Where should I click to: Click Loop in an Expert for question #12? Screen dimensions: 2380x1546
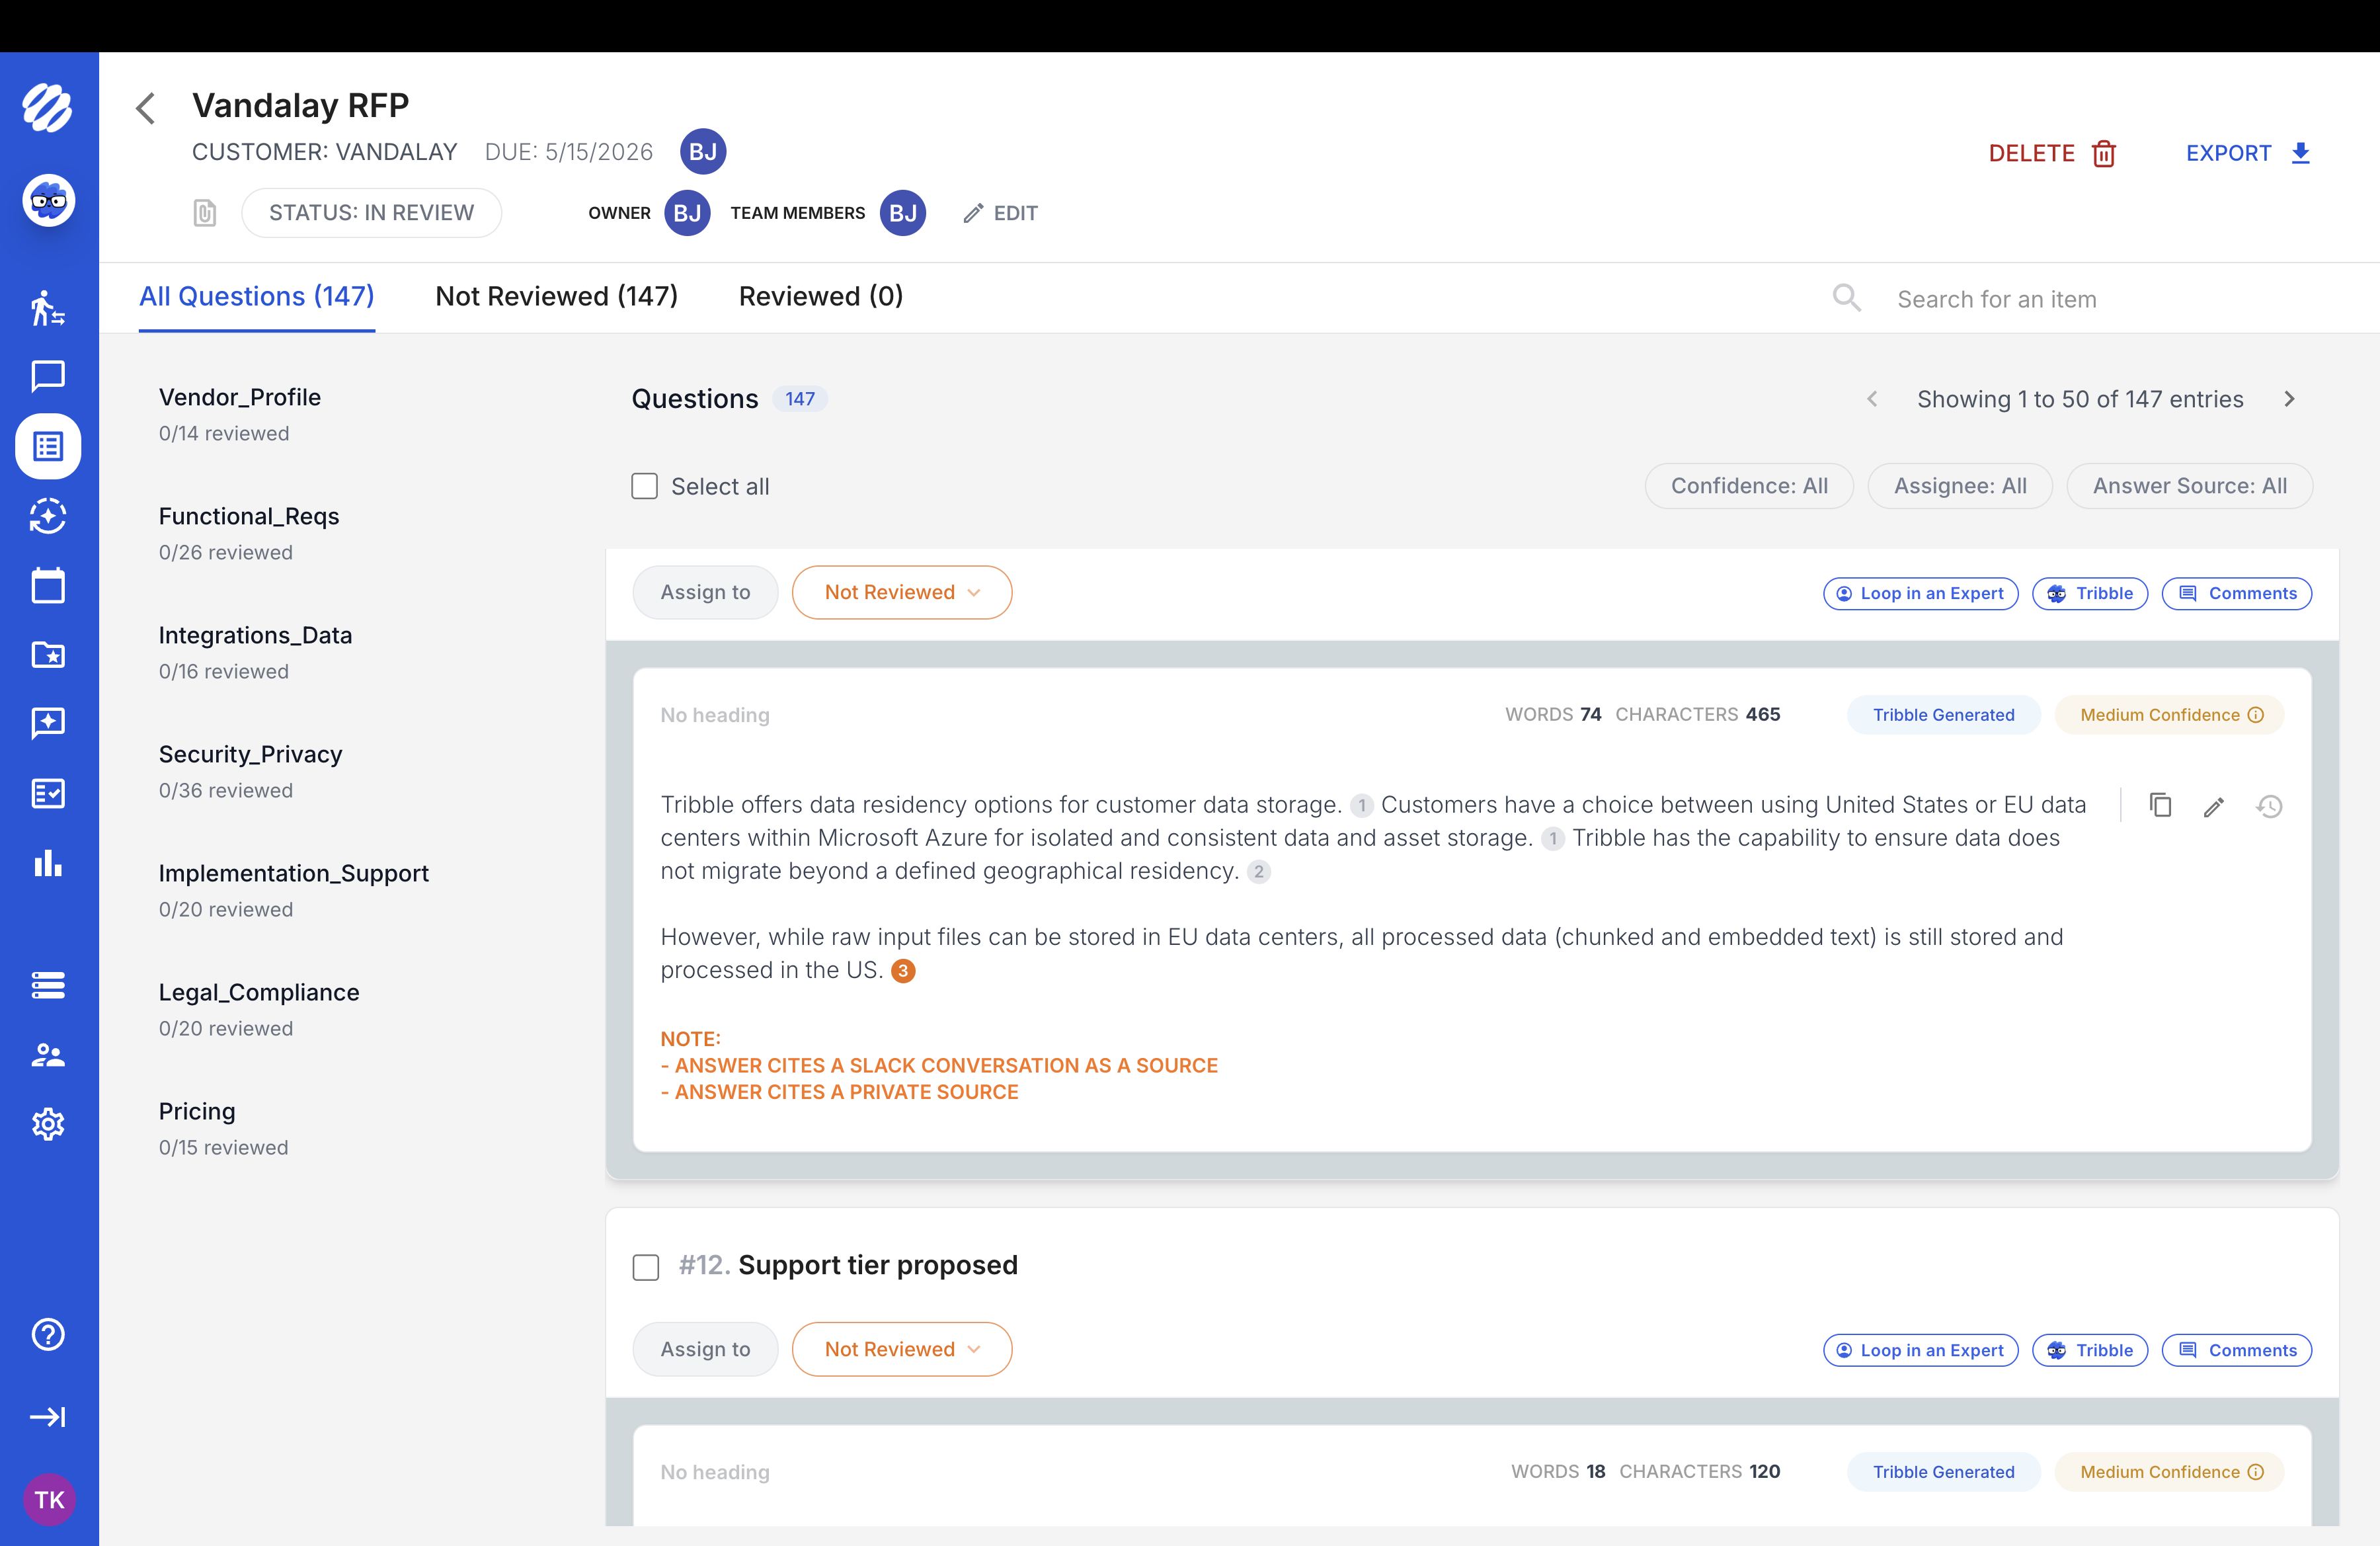coord(1920,1350)
